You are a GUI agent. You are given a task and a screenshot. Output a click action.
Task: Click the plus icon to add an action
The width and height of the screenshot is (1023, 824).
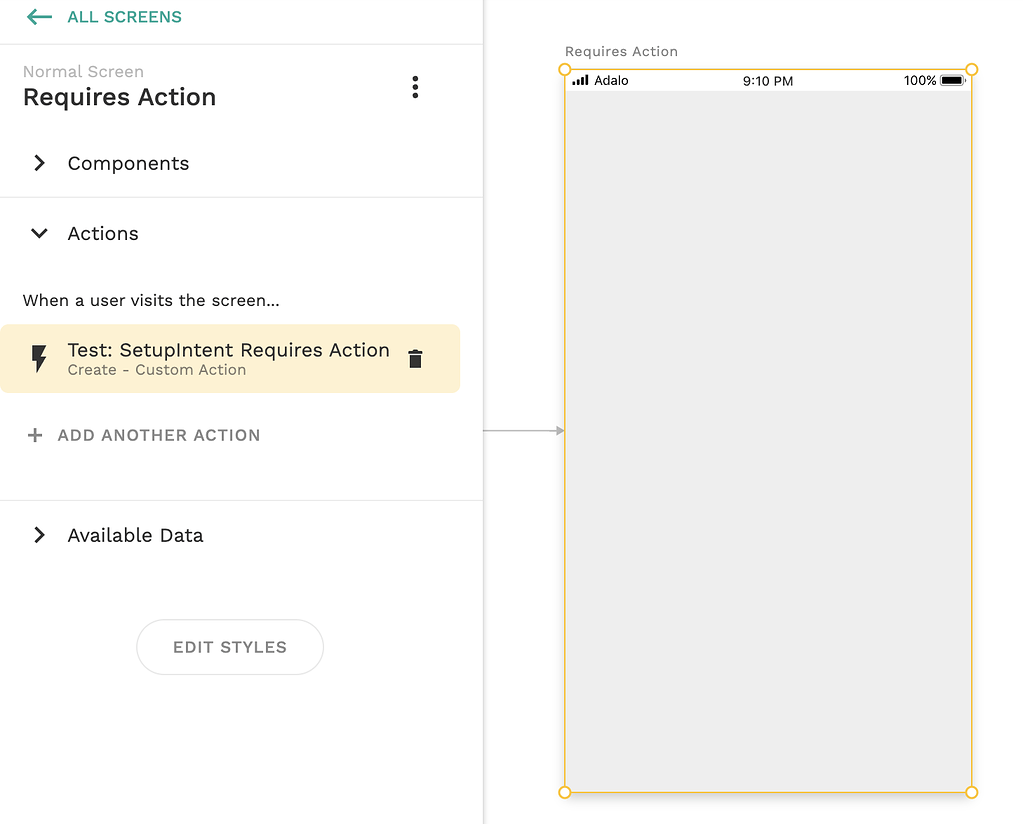tap(35, 435)
